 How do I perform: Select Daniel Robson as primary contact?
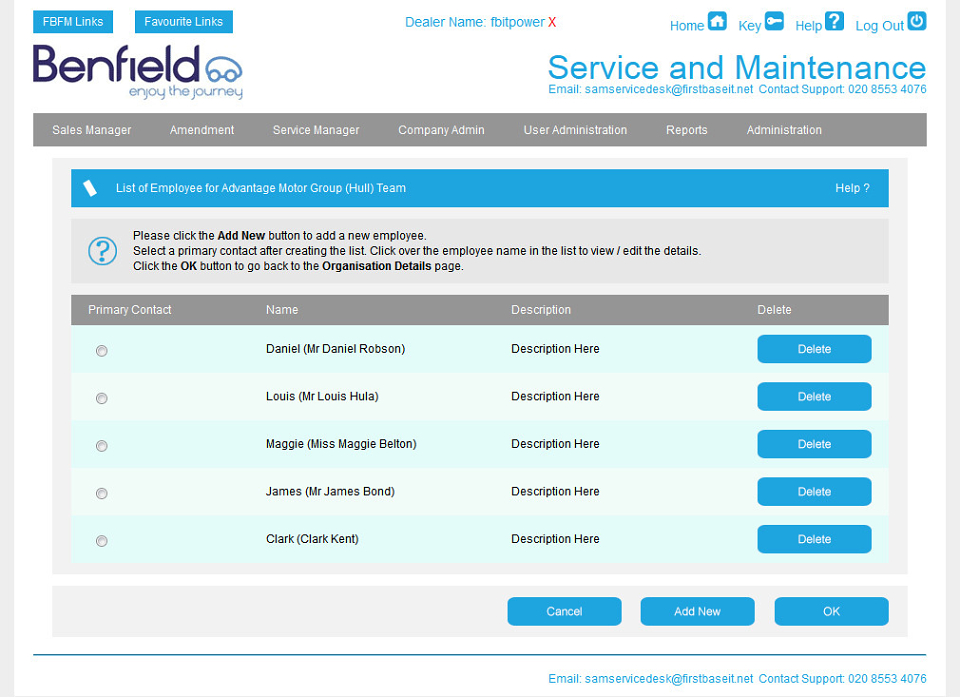tap(102, 351)
